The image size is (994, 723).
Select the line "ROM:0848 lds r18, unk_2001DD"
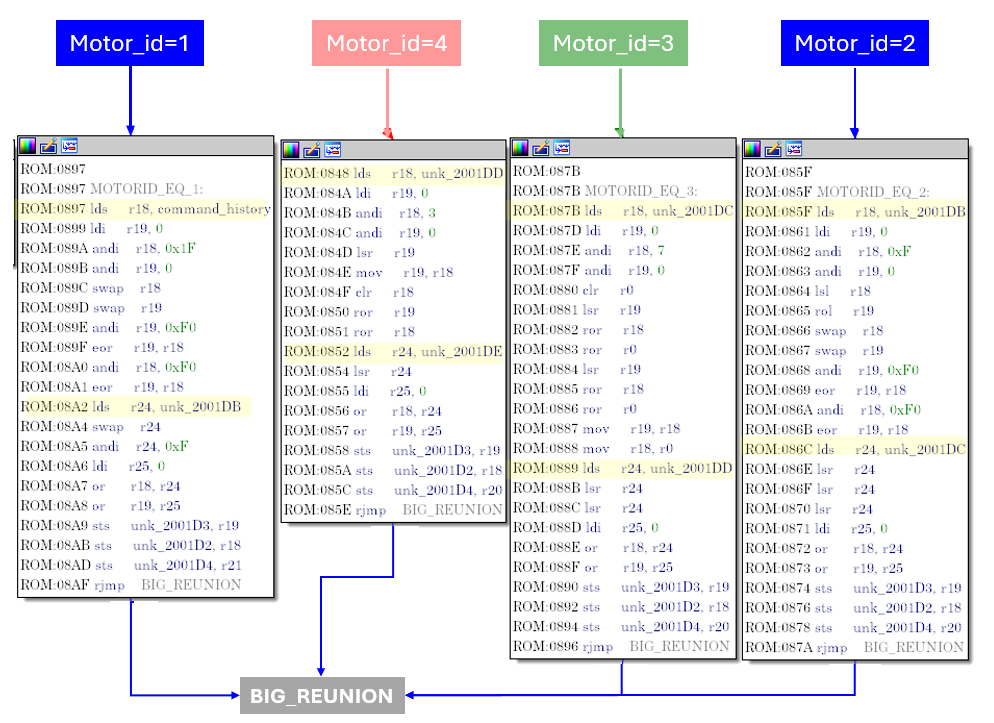393,173
